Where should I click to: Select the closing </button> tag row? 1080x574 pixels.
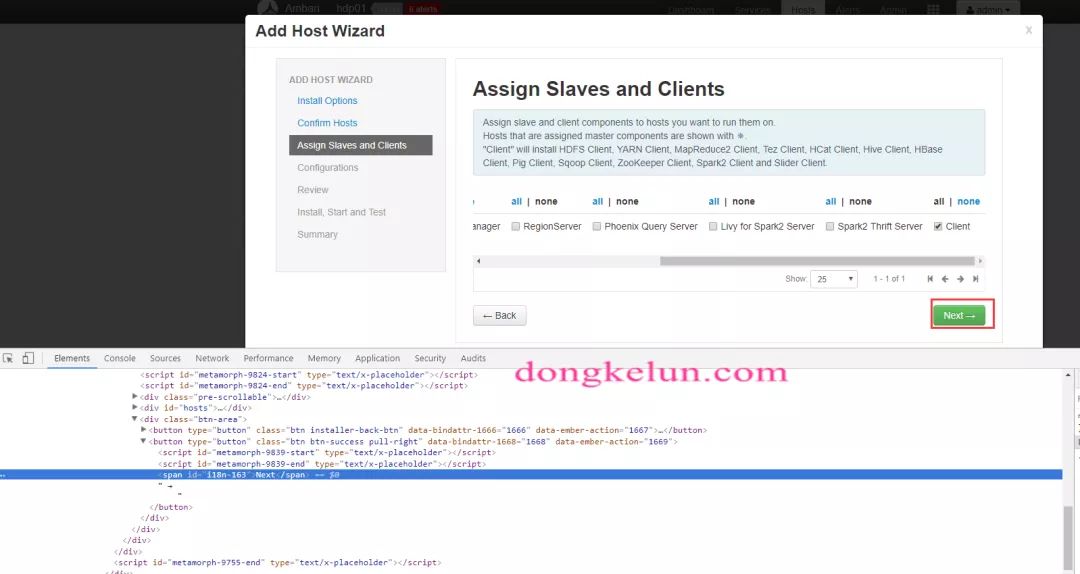coord(172,507)
